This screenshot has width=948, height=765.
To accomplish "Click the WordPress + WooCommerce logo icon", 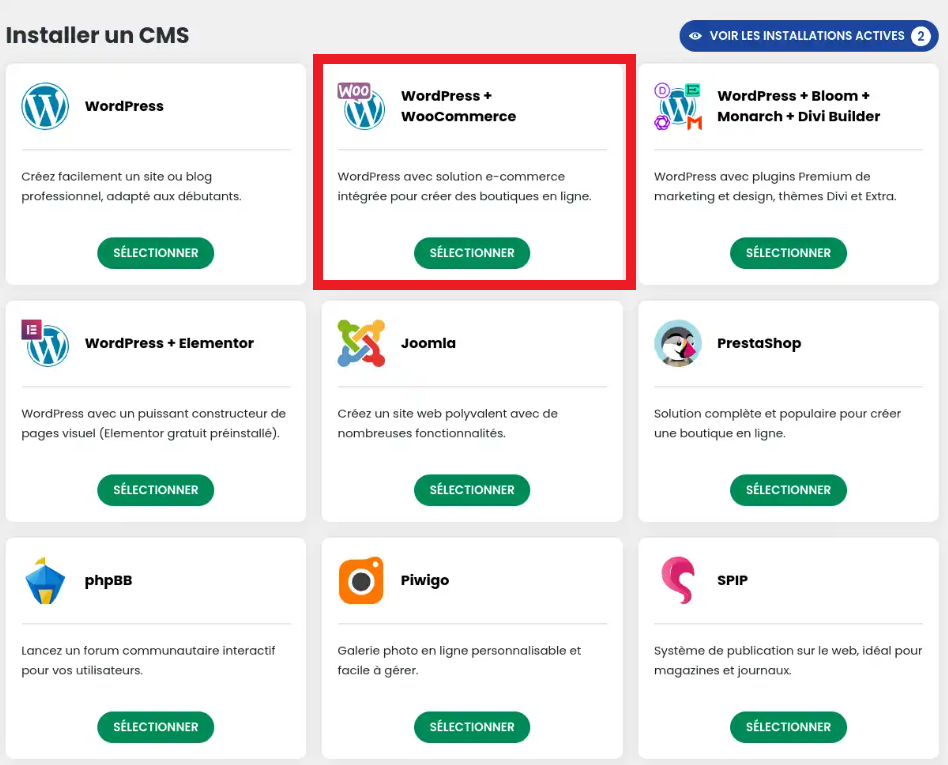I will point(361,106).
